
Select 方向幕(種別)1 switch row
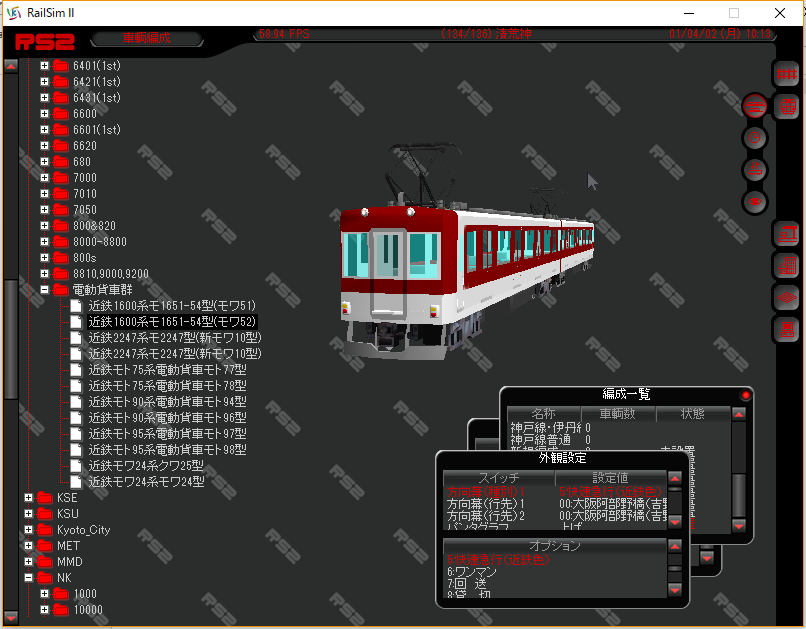click(x=555, y=491)
